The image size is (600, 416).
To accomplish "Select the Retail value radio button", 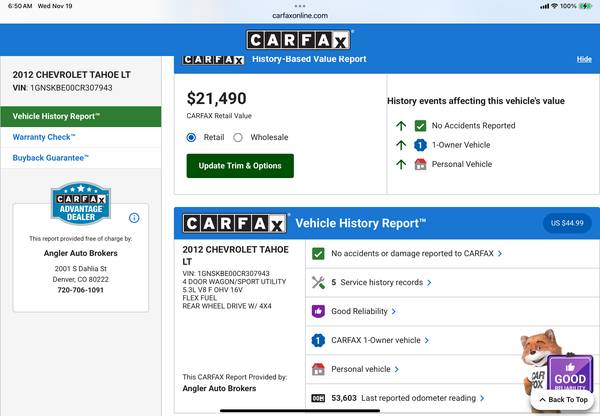I will [192, 137].
